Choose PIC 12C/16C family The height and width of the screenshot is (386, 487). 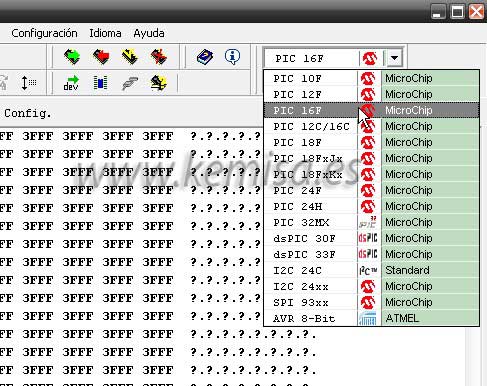[371, 126]
